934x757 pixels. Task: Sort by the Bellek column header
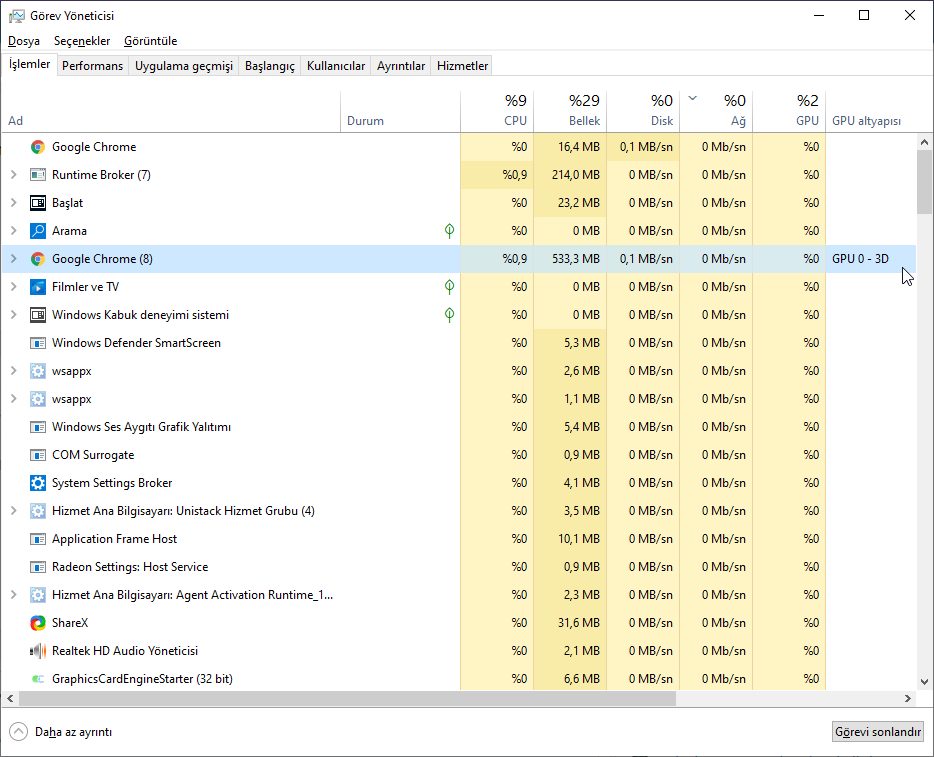(570, 111)
